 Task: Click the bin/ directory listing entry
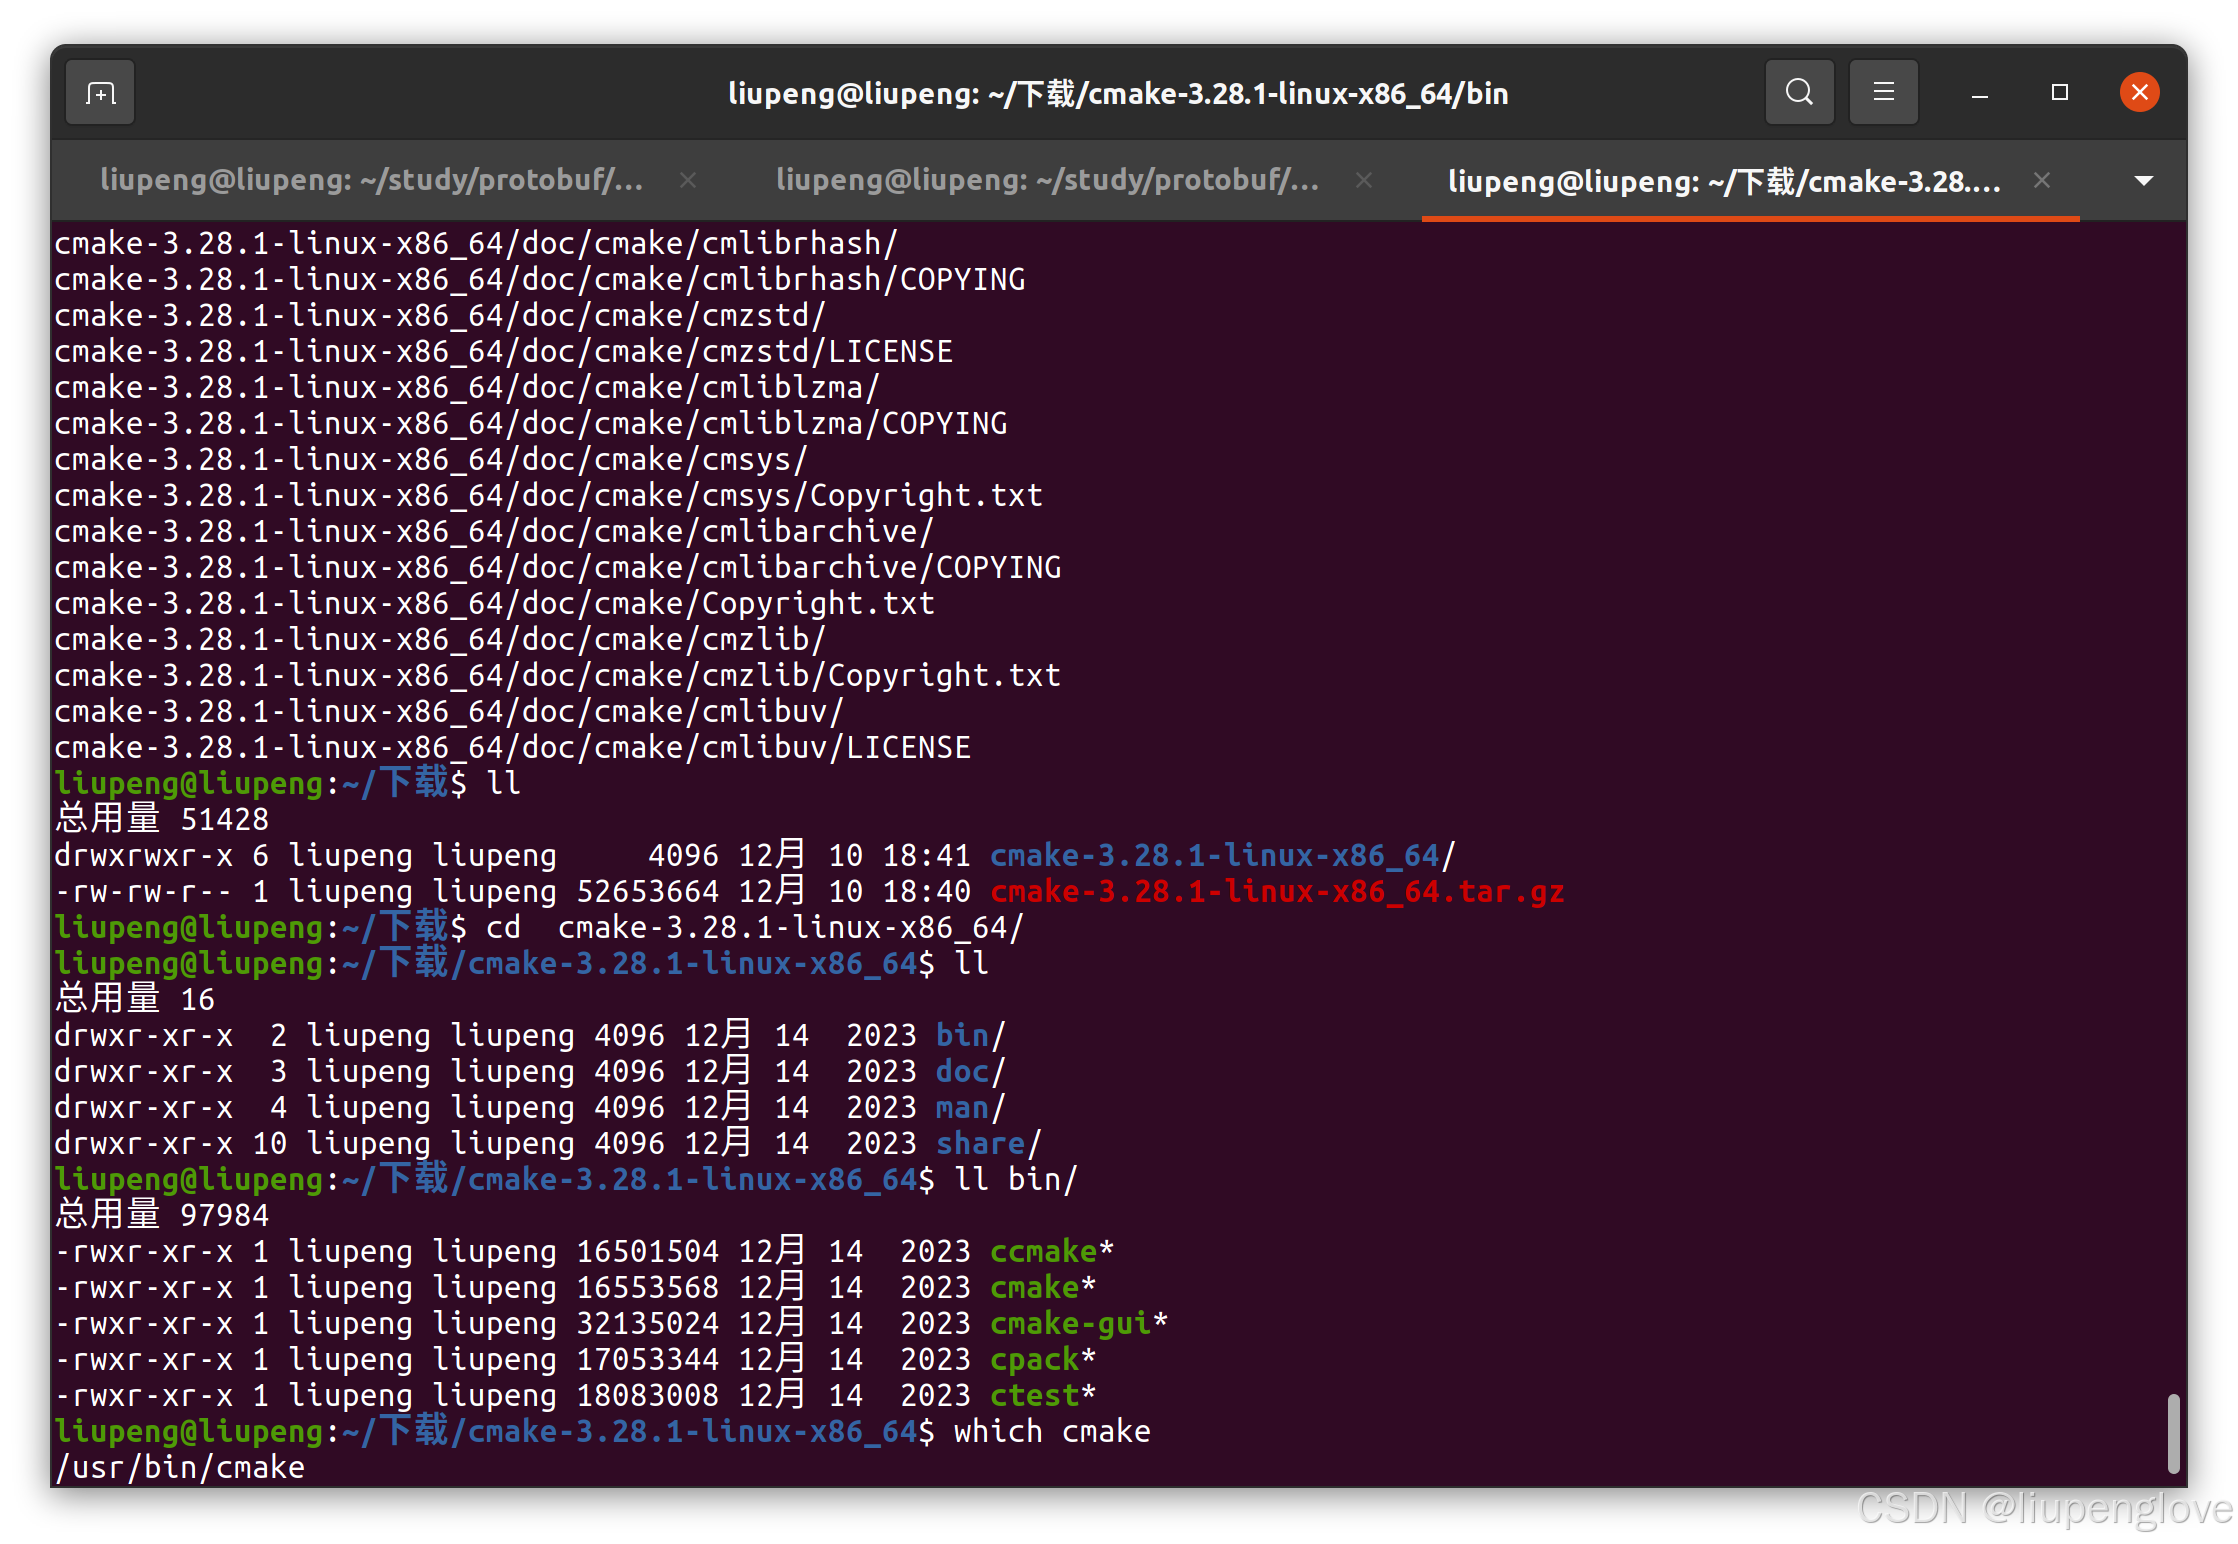pyautogui.click(x=970, y=1035)
